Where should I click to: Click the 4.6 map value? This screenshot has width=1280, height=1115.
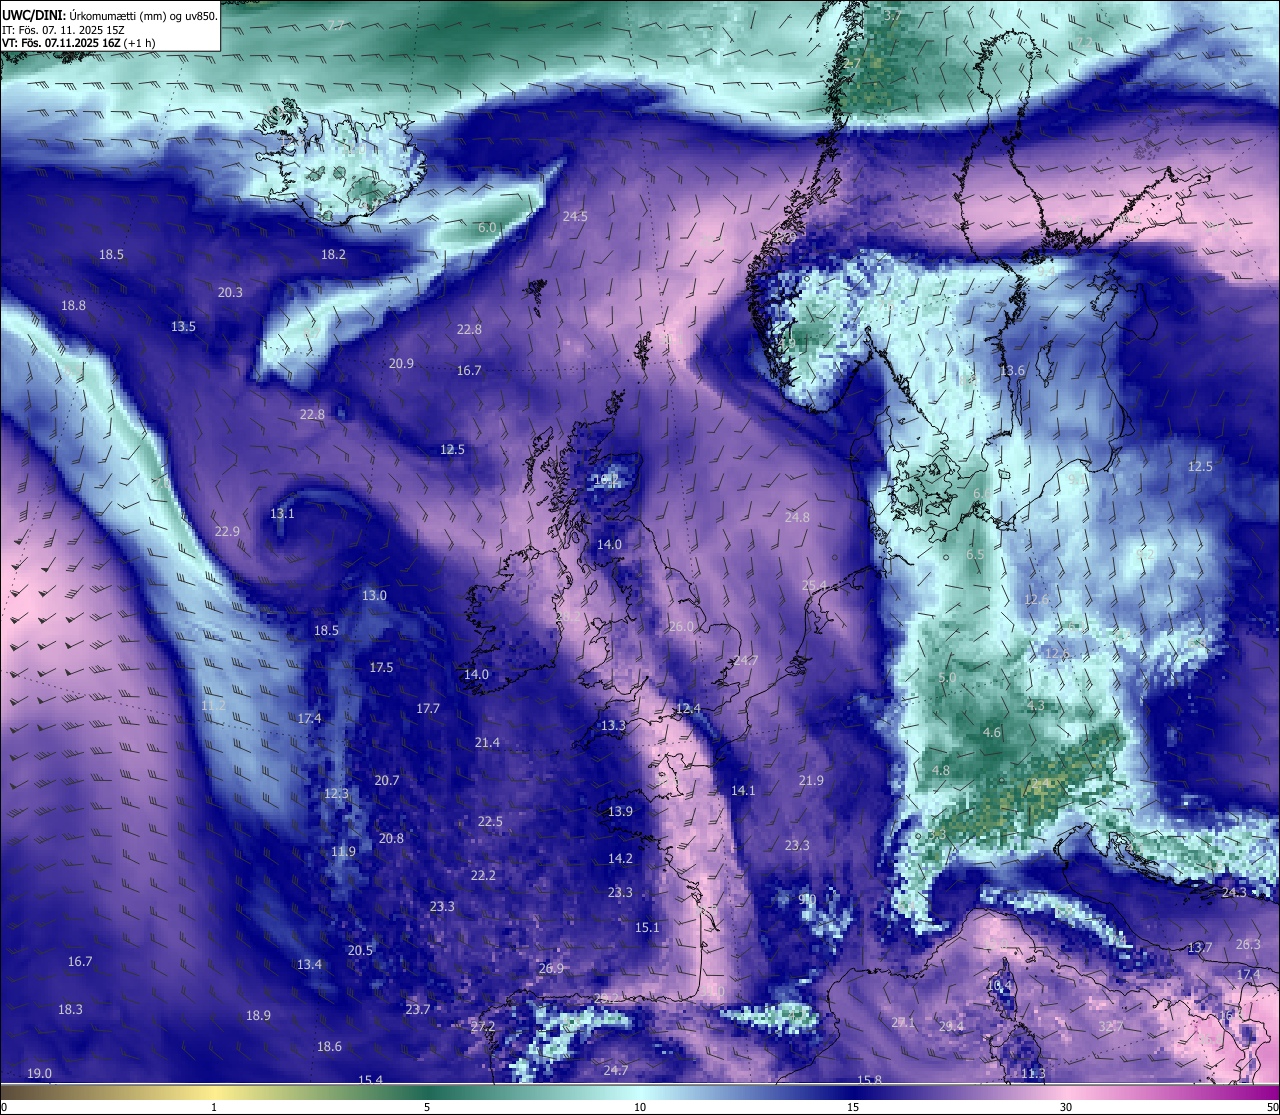pyautogui.click(x=992, y=733)
